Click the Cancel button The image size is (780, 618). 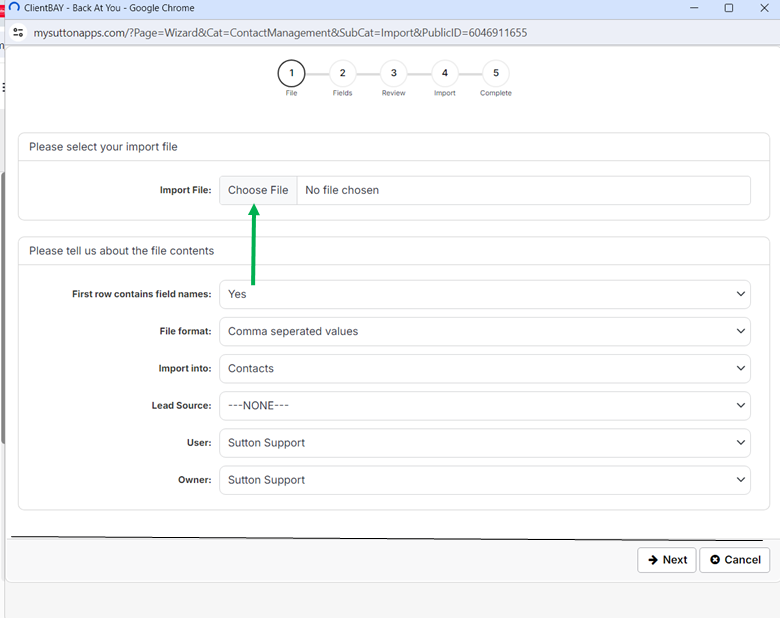click(734, 560)
